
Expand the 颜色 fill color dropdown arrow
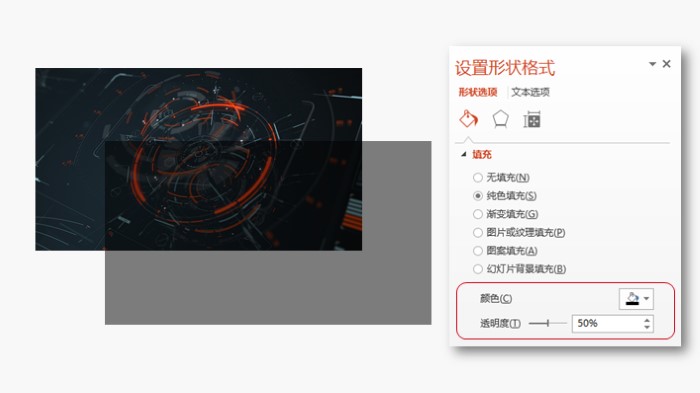coord(646,299)
